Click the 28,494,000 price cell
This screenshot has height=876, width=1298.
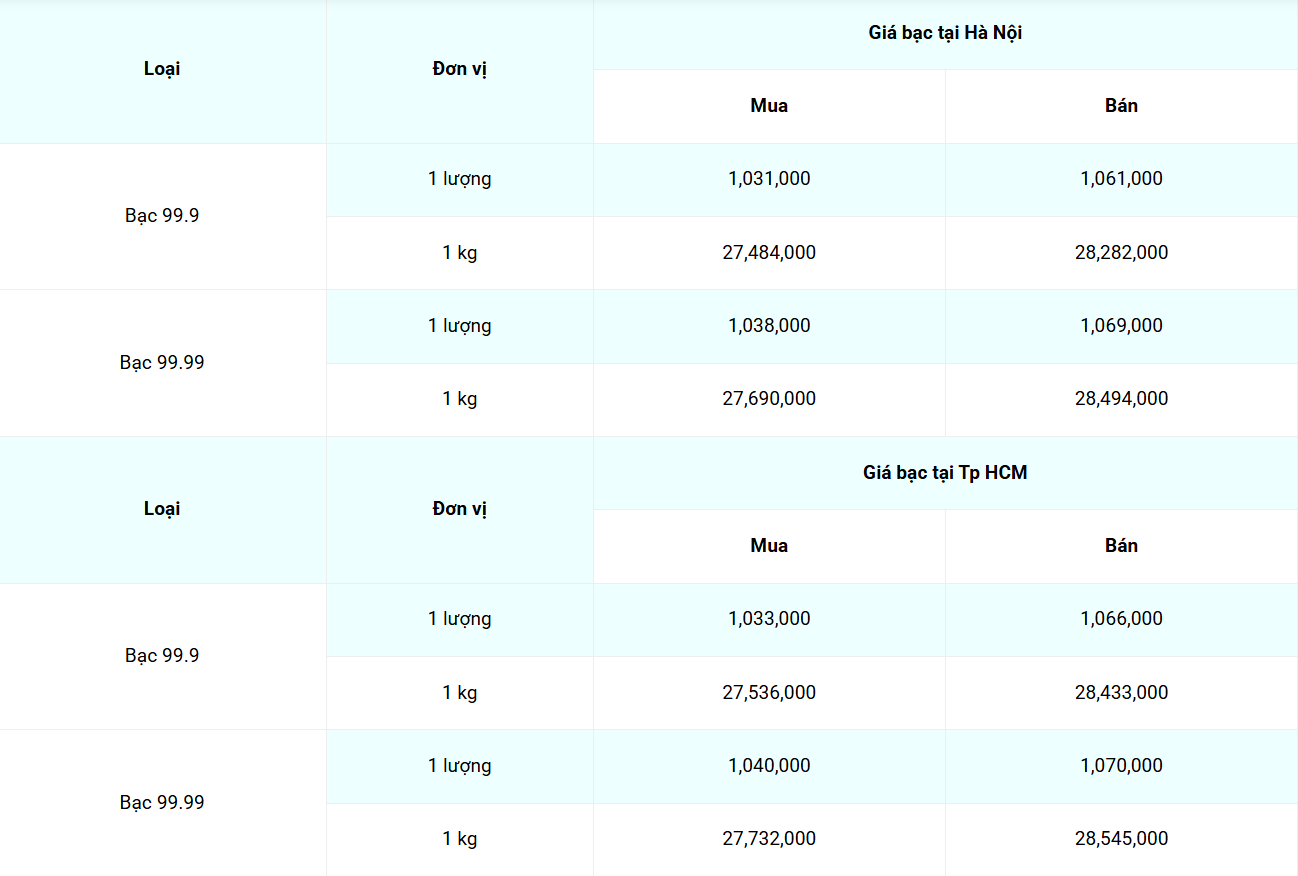click(x=1121, y=398)
